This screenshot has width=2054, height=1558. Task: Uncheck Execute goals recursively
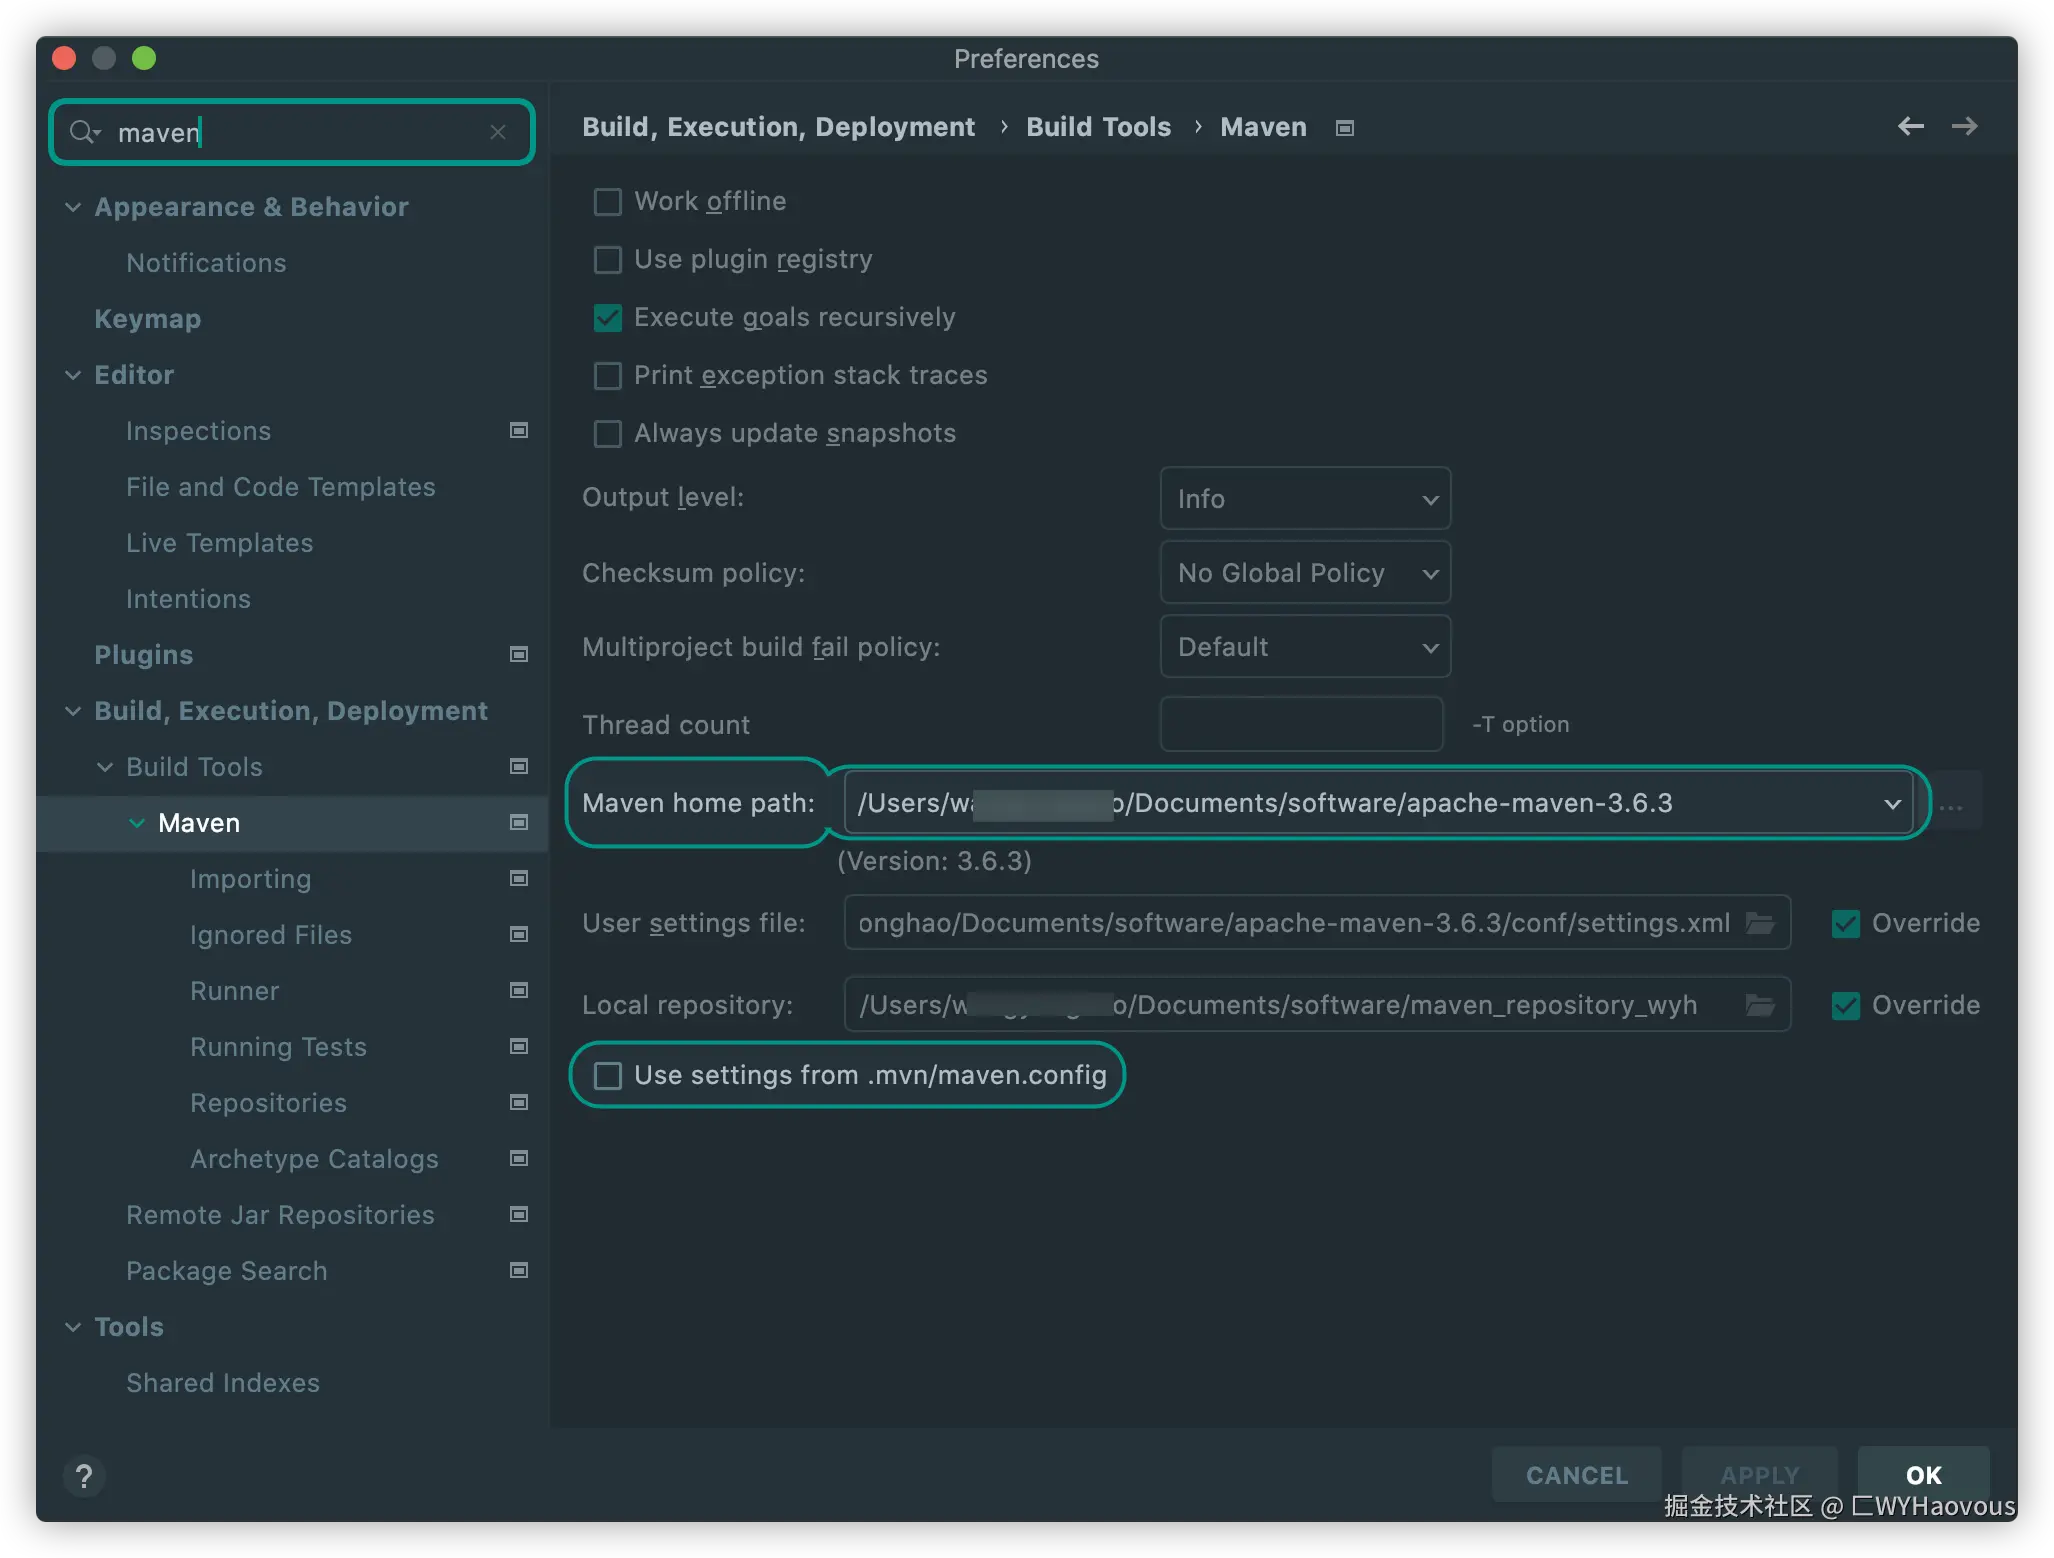point(608,318)
